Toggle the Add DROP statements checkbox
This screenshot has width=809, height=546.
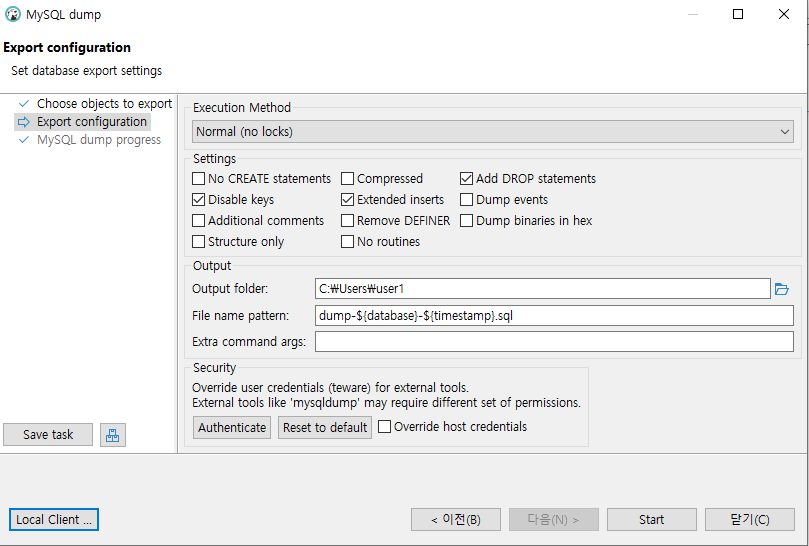tap(467, 179)
